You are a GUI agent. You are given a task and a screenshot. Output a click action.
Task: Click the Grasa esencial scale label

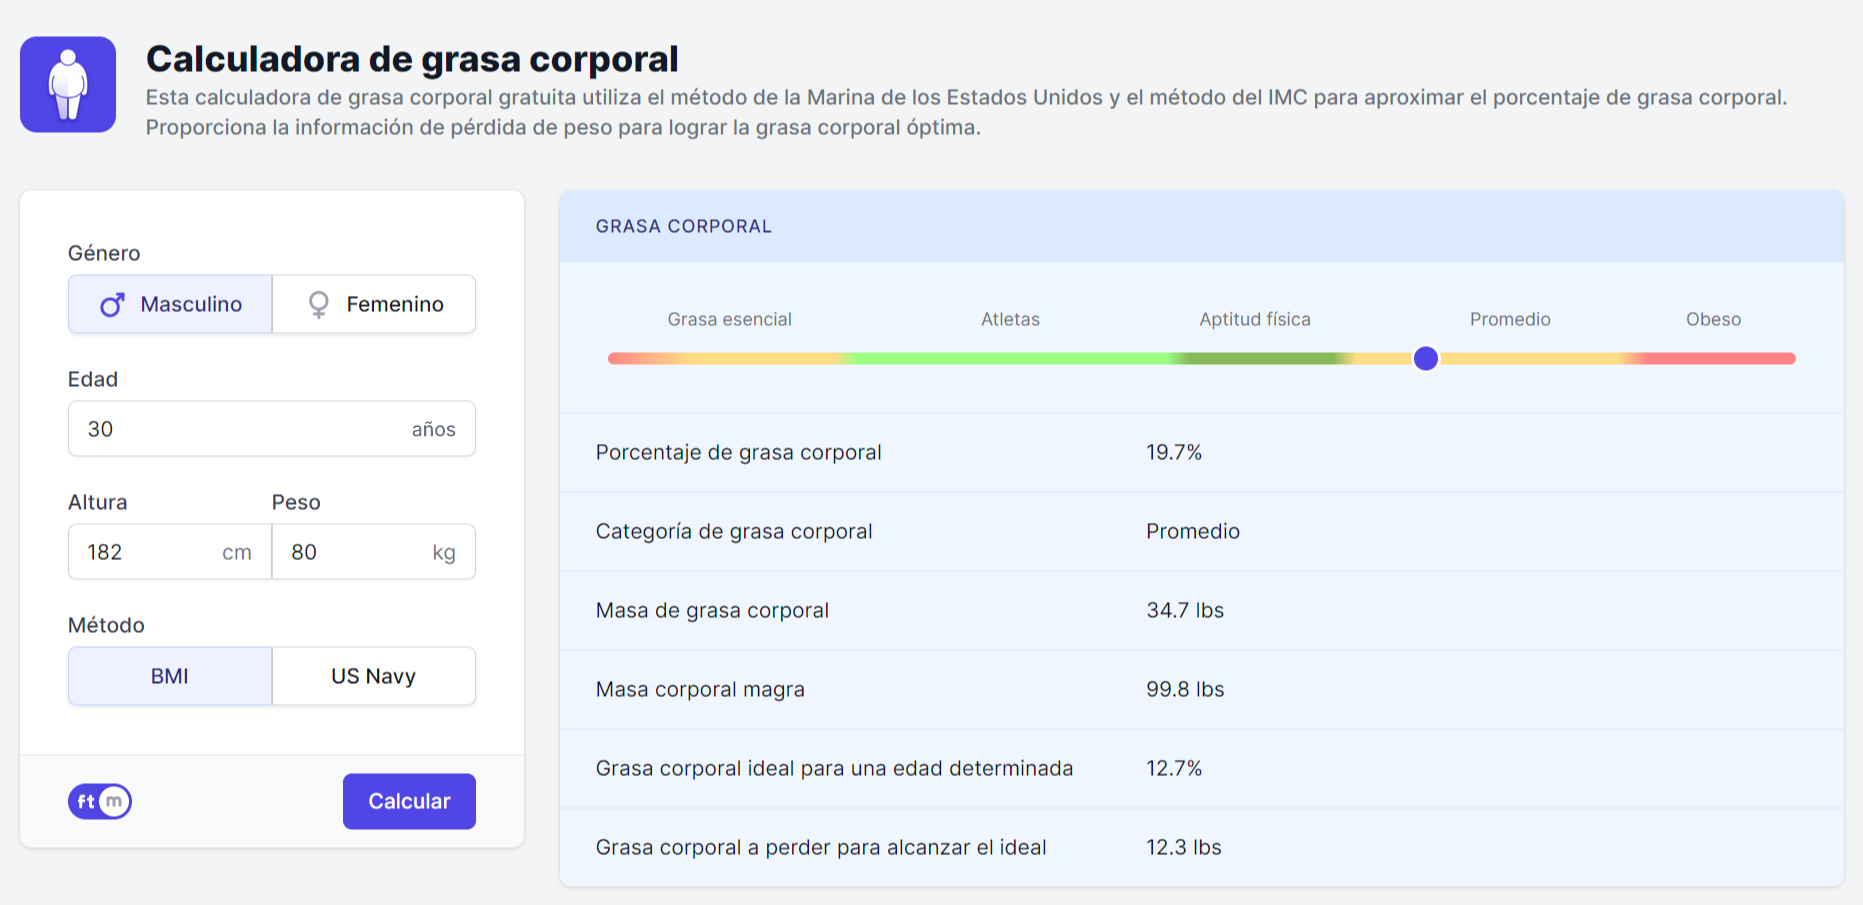(729, 319)
